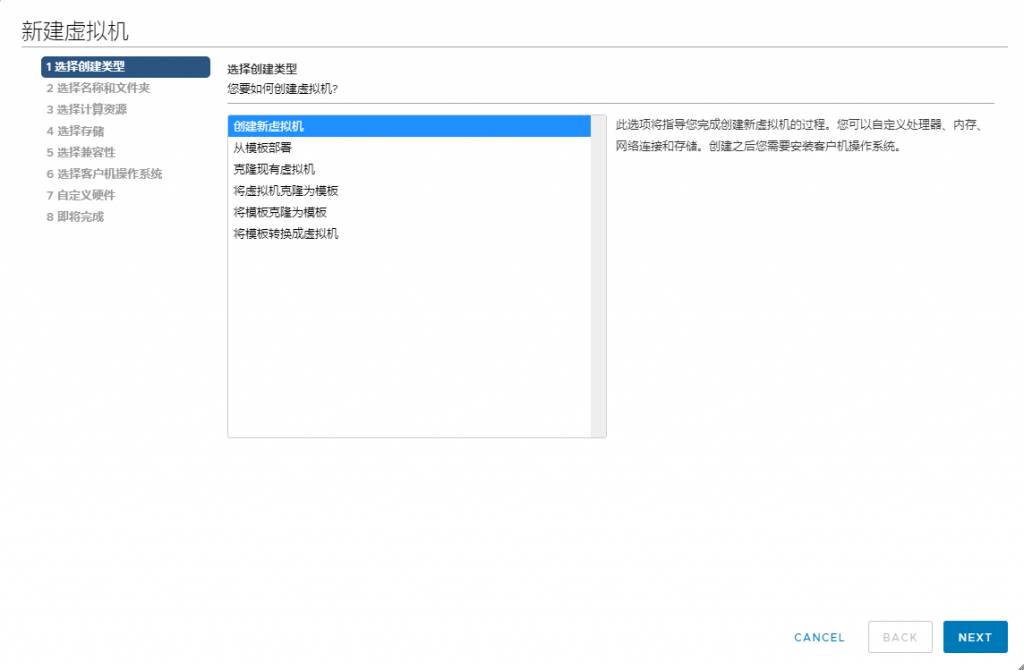Image resolution: width=1024 pixels, height=670 pixels.
Task: Select 将模板克隆为模板 option
Action: 409,212
